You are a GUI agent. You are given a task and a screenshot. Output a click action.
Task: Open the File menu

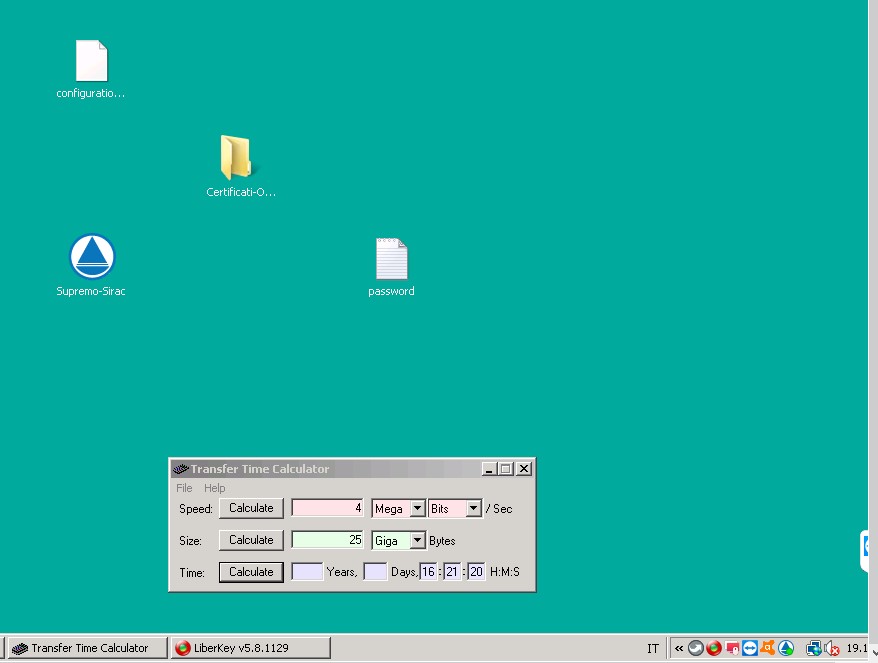pos(184,488)
